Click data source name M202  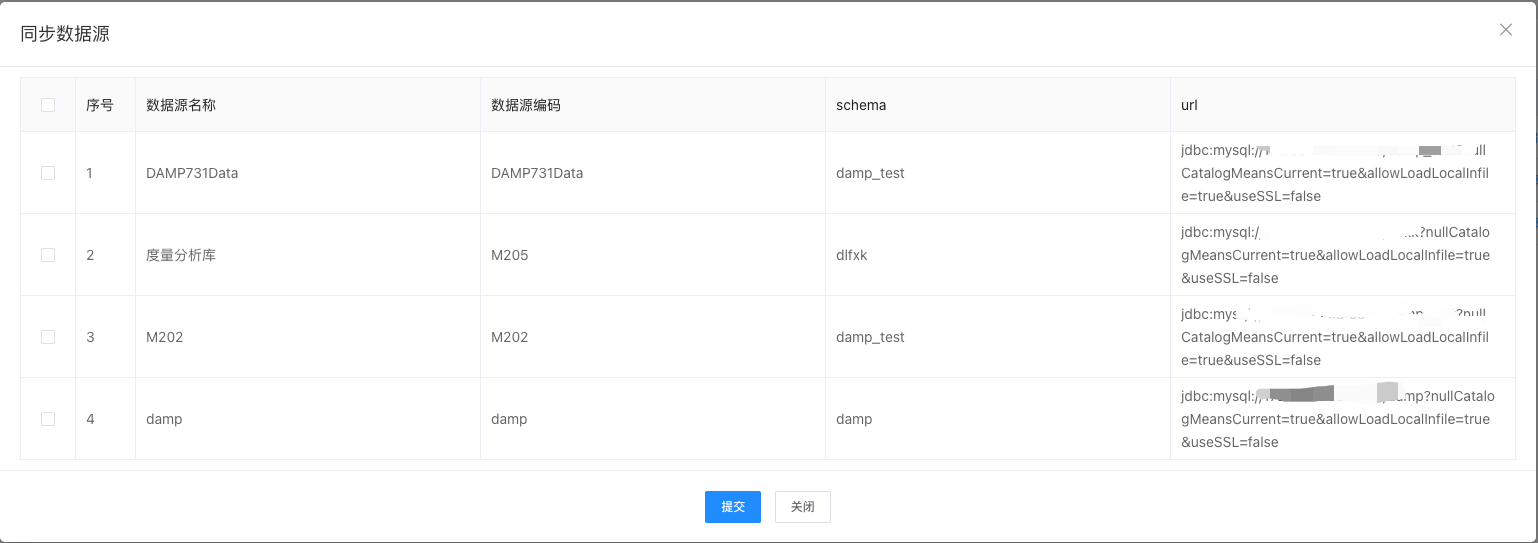(165, 337)
